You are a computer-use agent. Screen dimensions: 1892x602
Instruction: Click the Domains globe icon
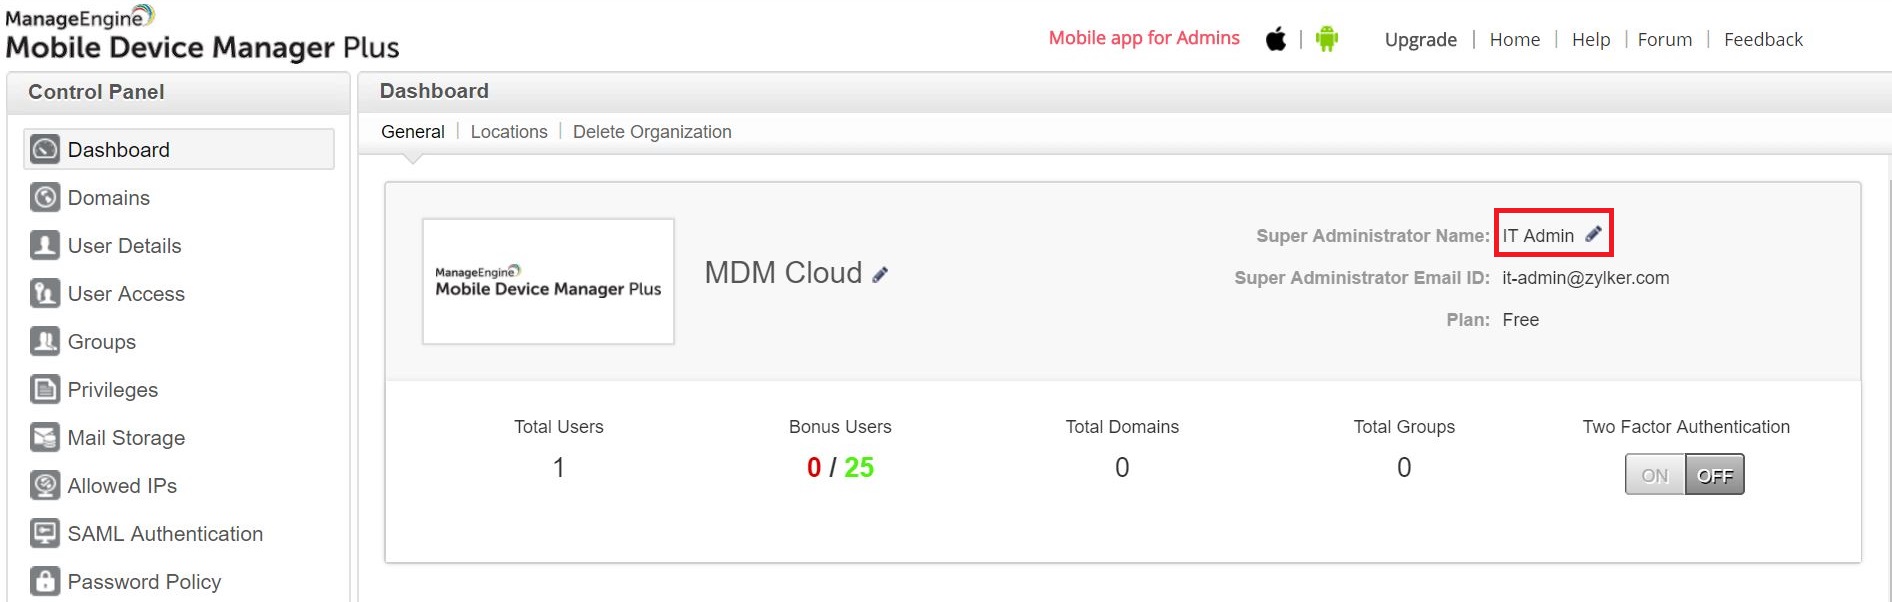tap(45, 197)
